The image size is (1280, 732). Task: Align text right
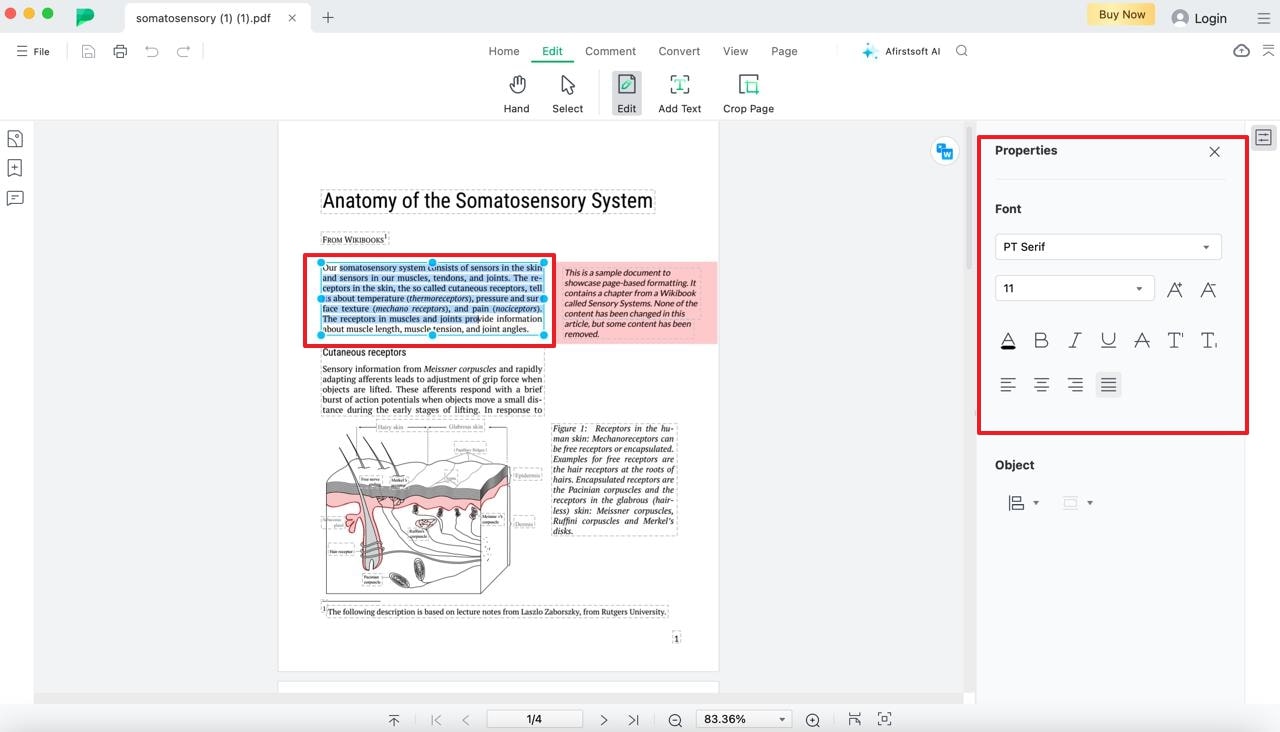click(1075, 385)
